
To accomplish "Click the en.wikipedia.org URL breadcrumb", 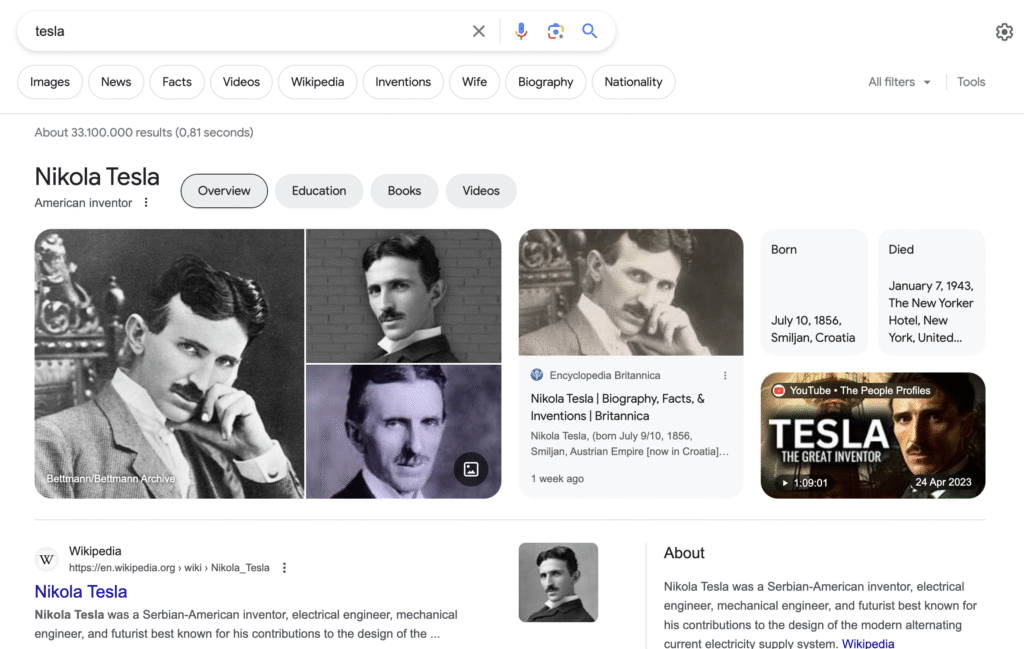I will 169,568.
